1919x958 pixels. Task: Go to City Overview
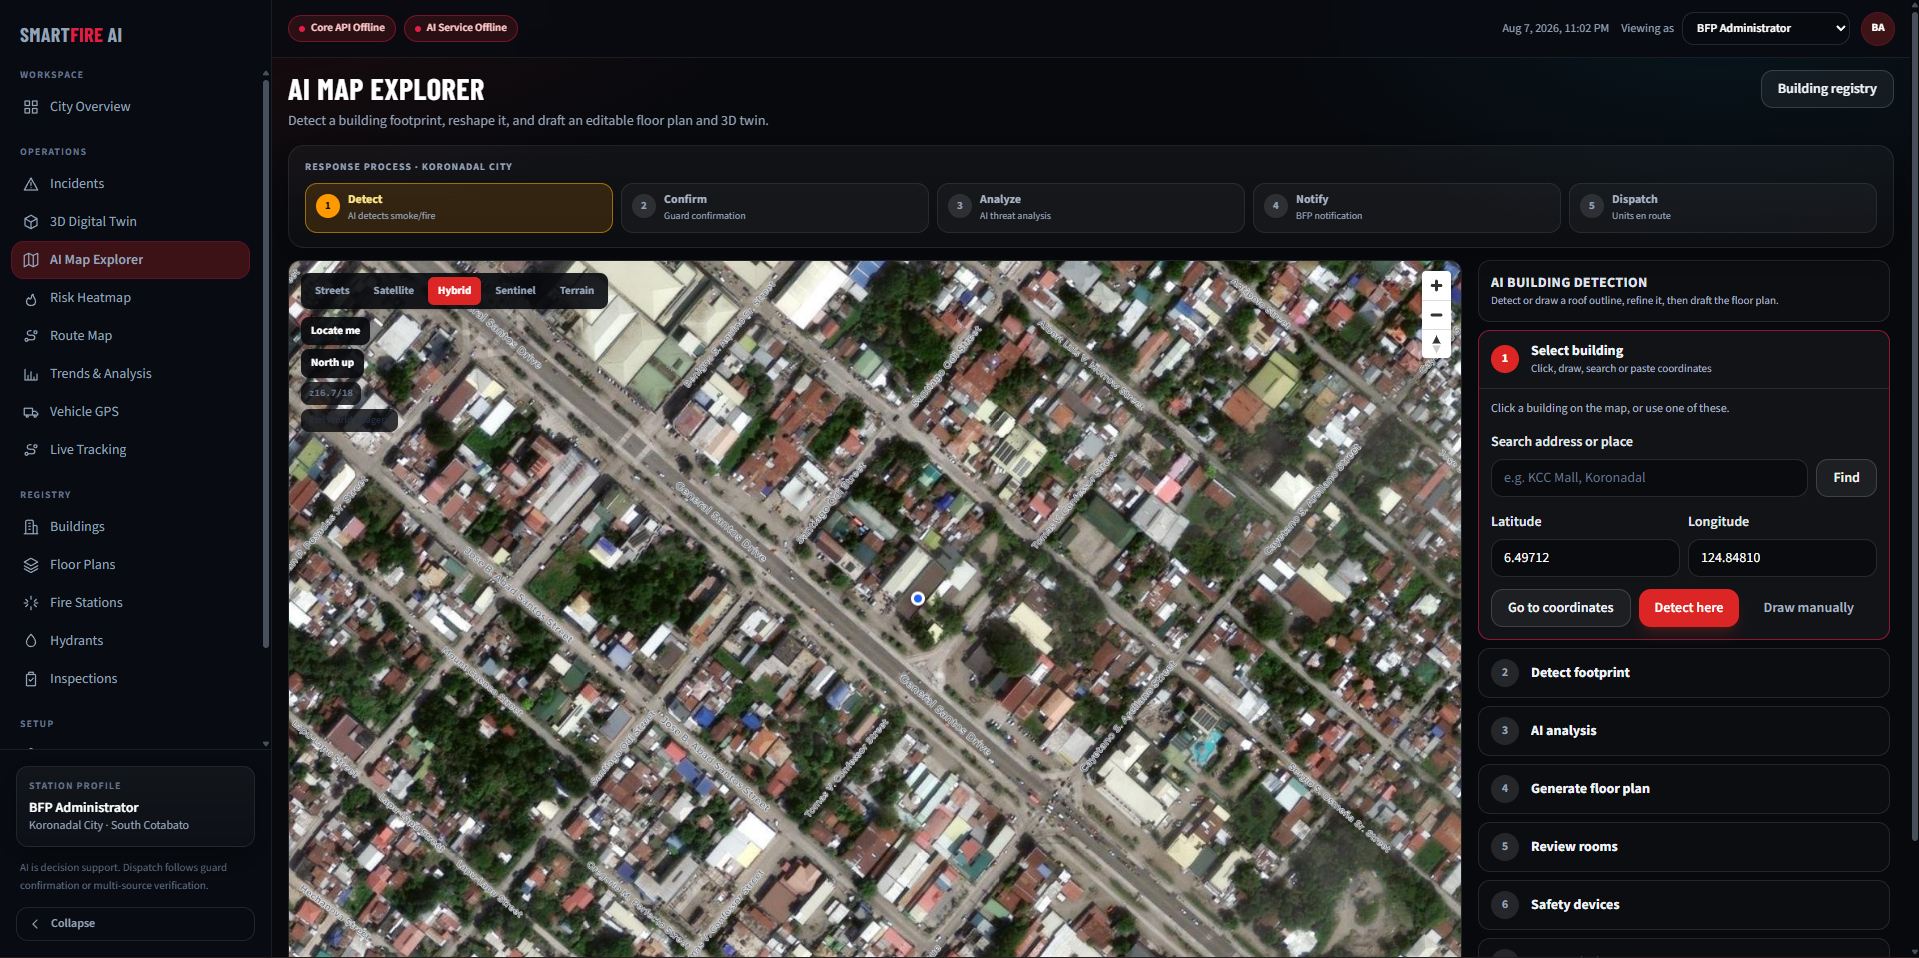point(130,107)
